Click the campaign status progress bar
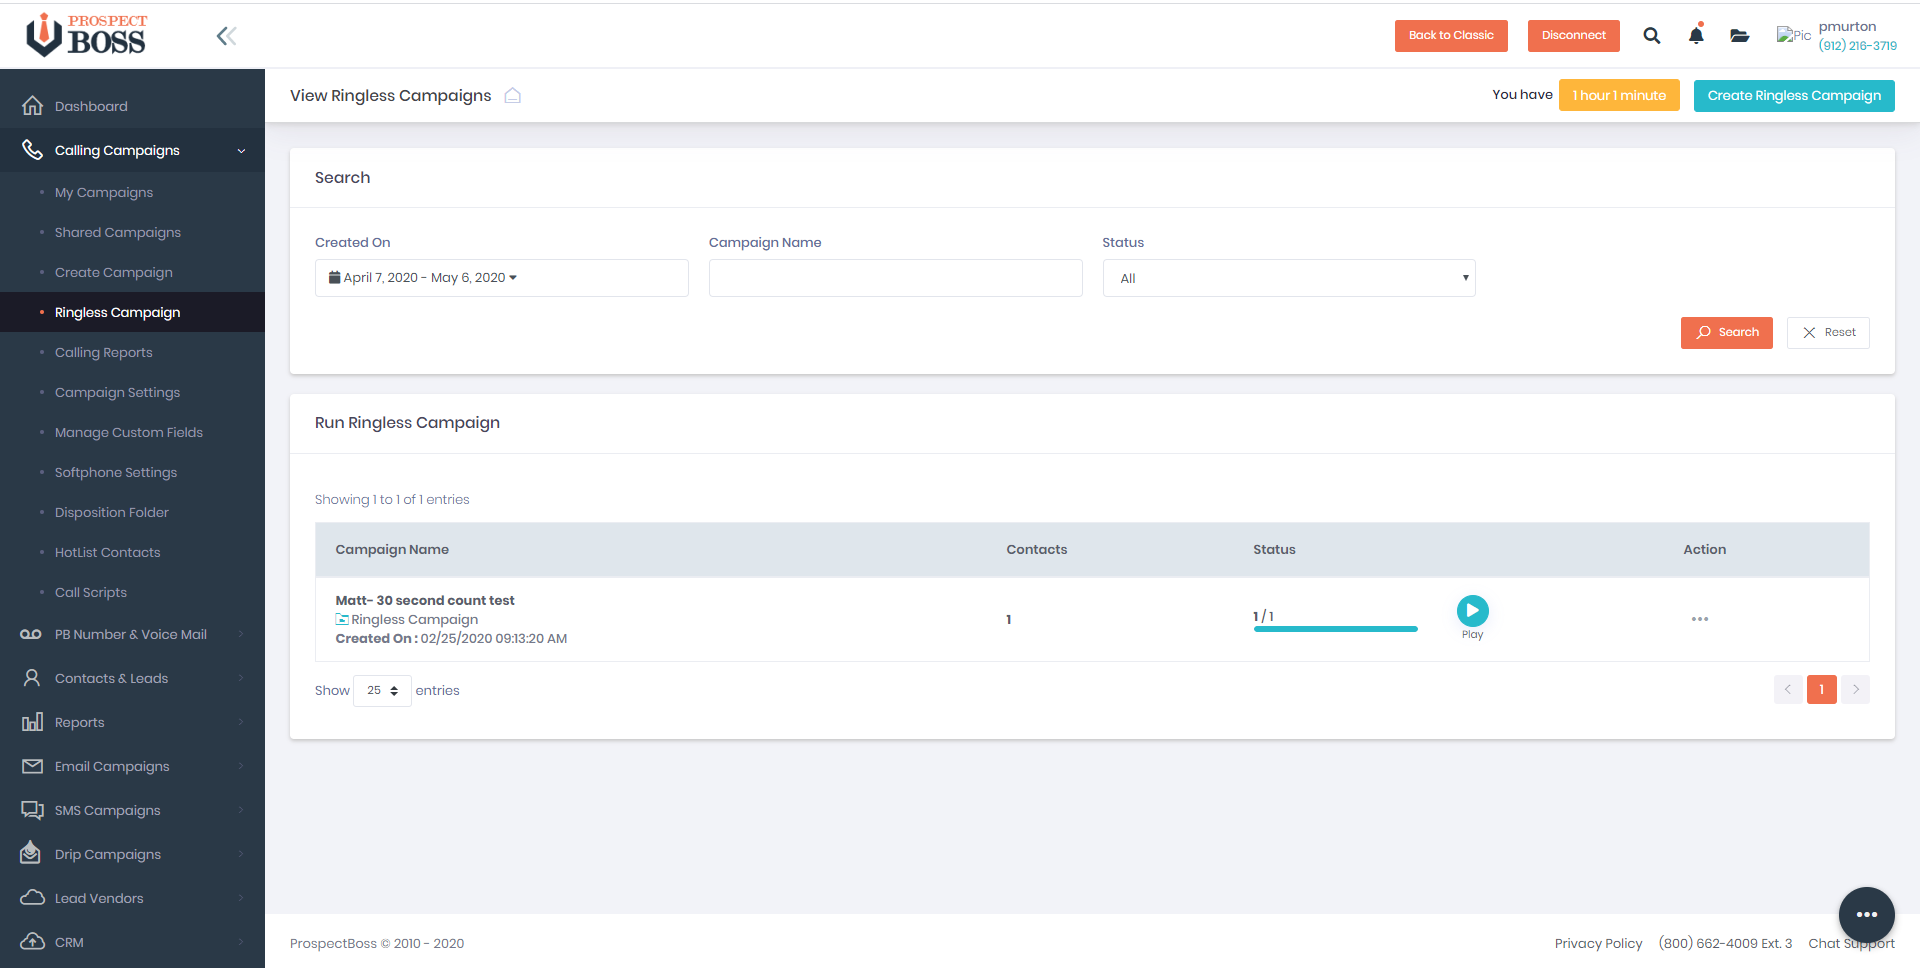1920x968 pixels. pos(1335,629)
